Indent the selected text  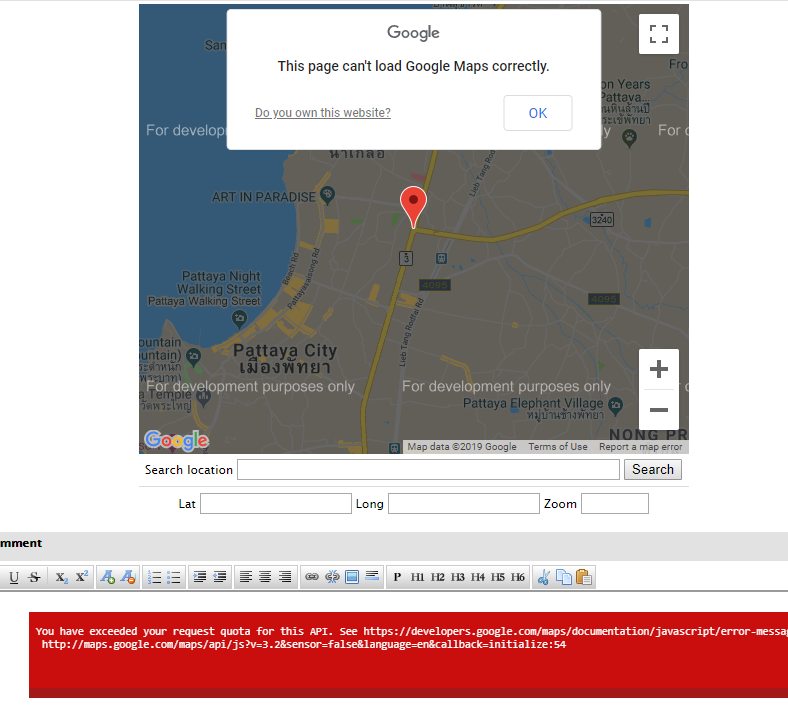[200, 577]
